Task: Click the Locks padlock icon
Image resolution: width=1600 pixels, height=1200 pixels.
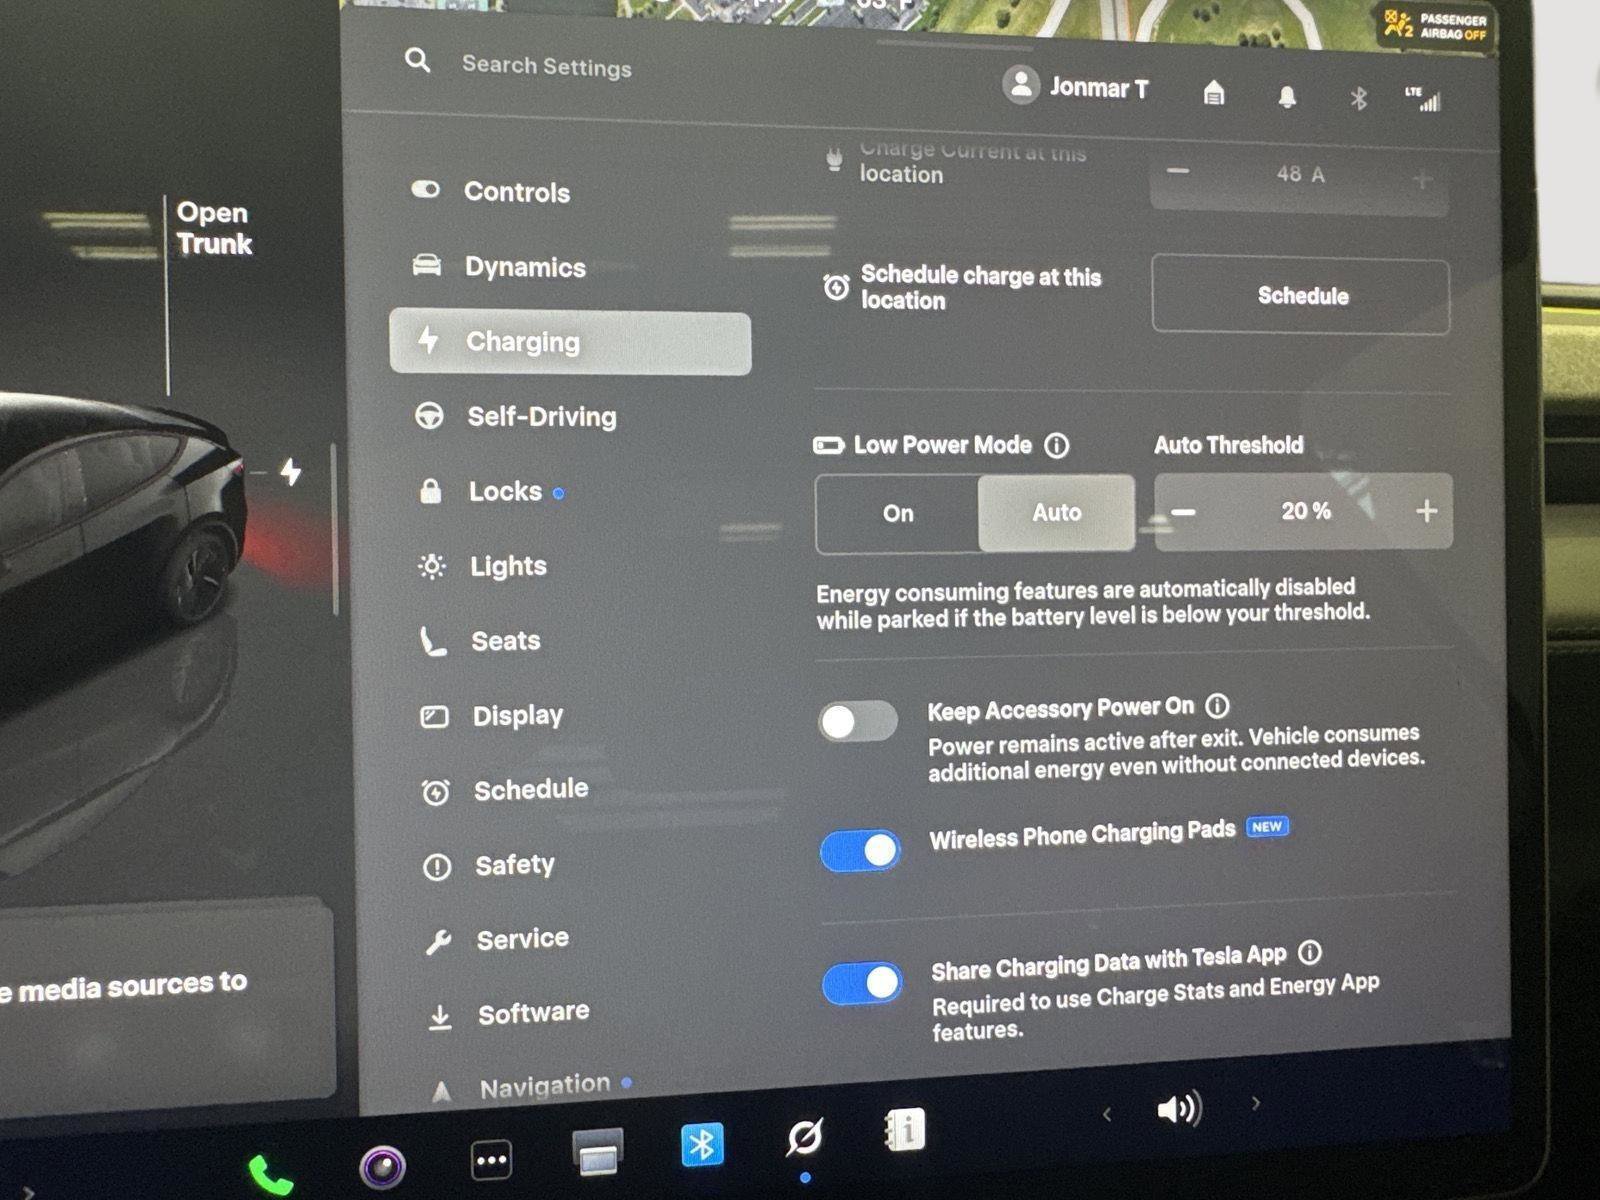Action: pyautogui.click(x=432, y=490)
